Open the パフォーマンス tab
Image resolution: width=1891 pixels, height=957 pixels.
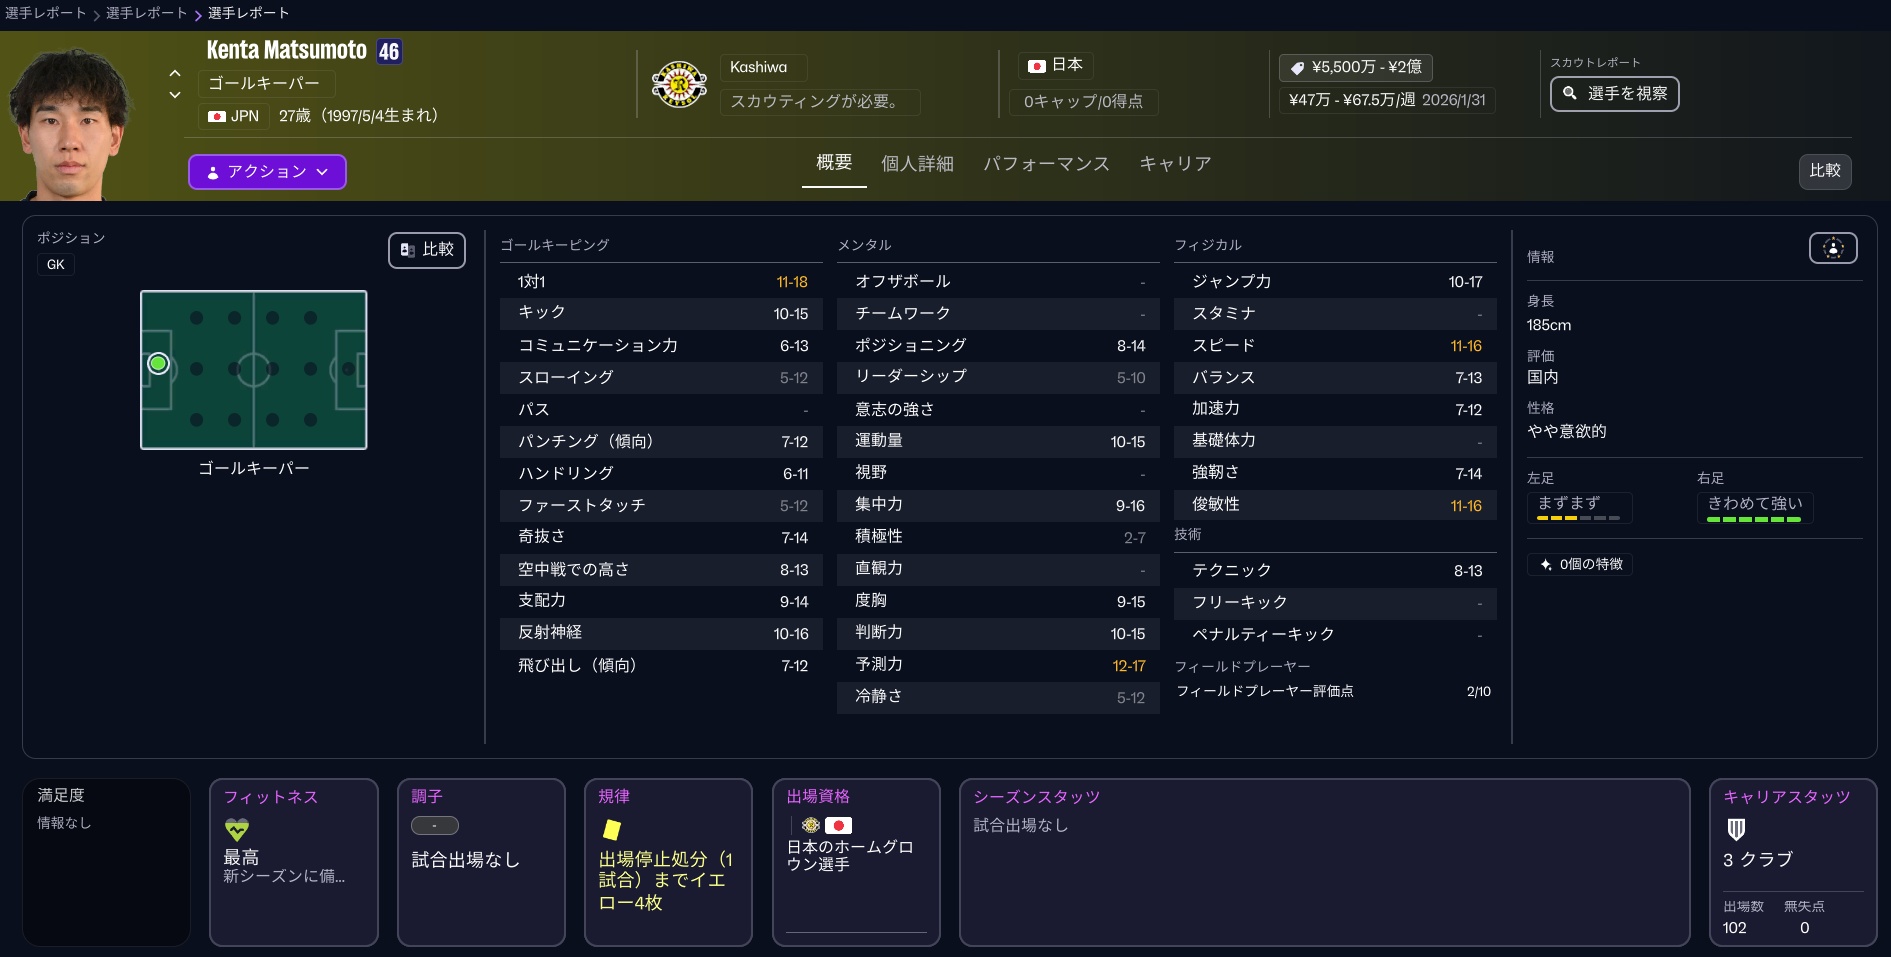coord(1046,164)
